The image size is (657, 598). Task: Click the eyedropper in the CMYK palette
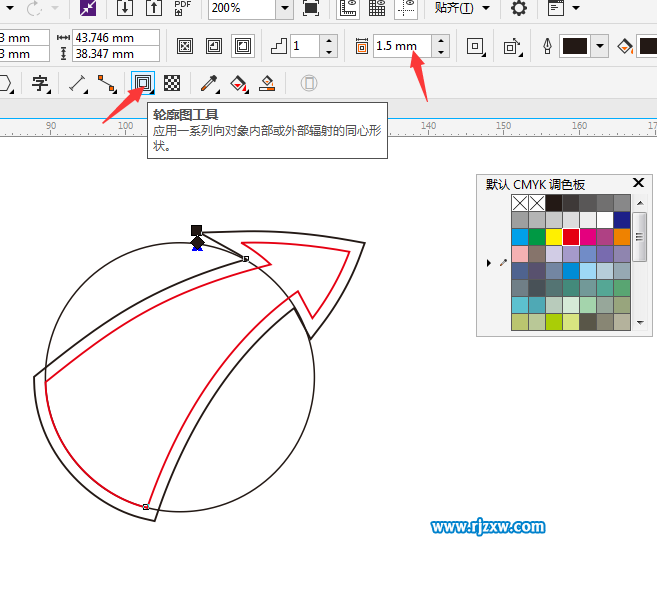coord(503,263)
